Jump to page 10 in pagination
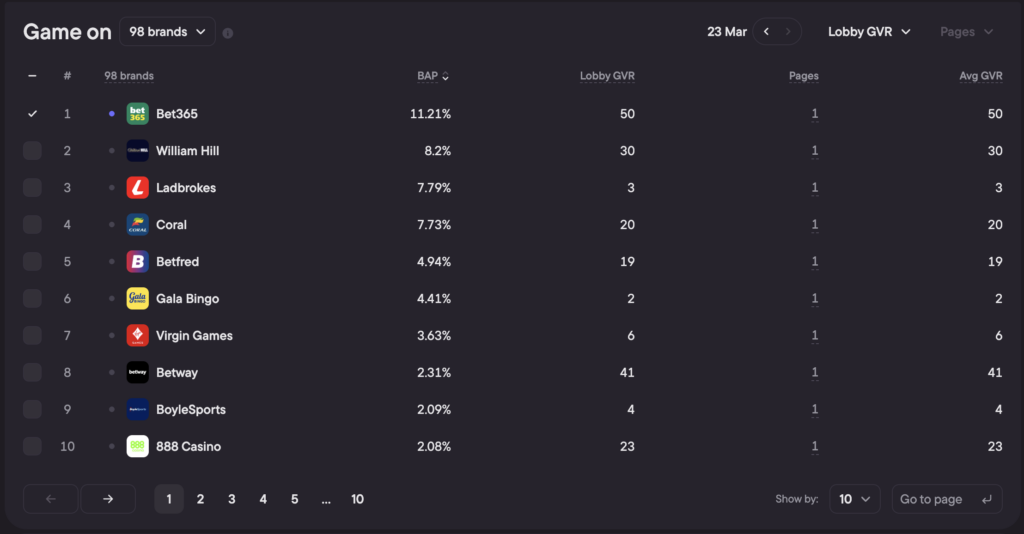This screenshot has width=1024, height=534. coord(357,499)
